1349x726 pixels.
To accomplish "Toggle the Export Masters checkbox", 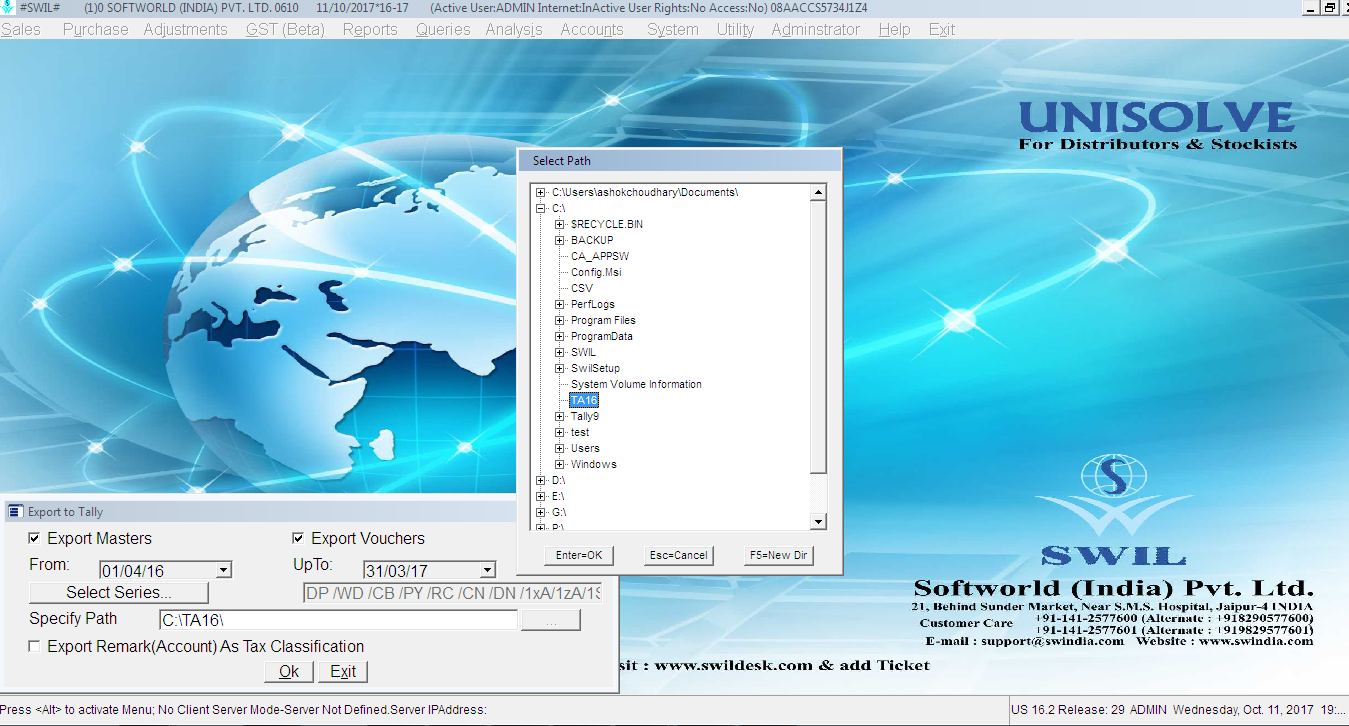I will [x=34, y=538].
